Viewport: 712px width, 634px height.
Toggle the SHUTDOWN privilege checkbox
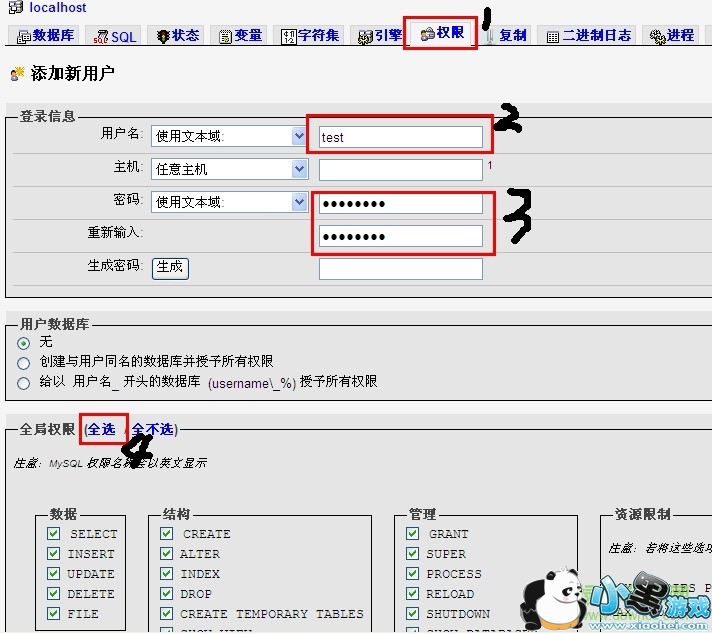pyautogui.click(x=413, y=613)
